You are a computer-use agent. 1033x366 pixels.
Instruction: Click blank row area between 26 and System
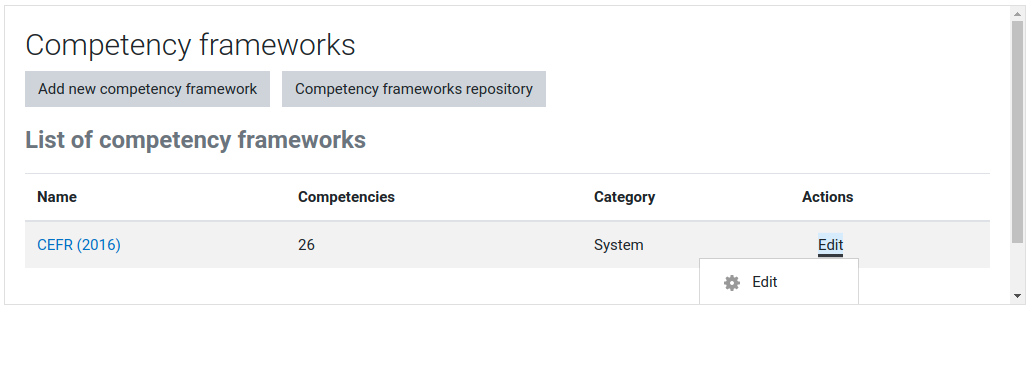pos(455,245)
